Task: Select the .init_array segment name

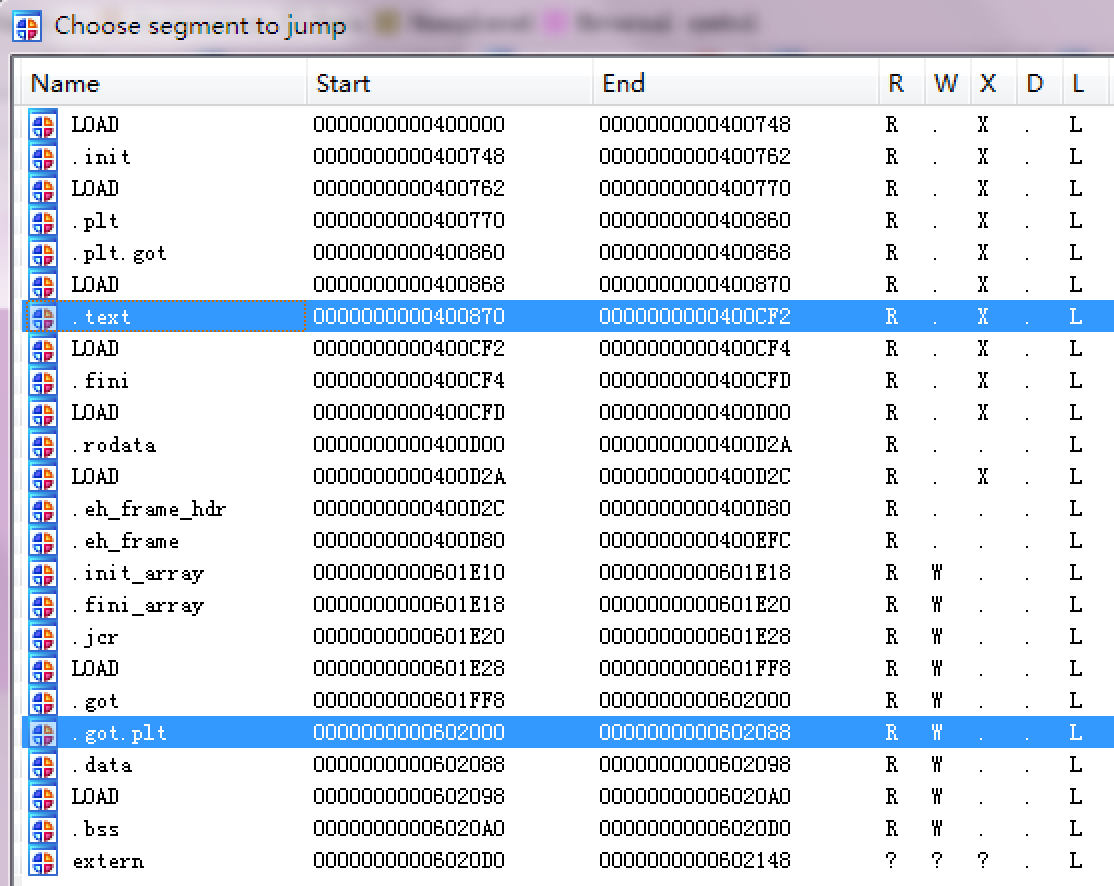Action: (138, 573)
